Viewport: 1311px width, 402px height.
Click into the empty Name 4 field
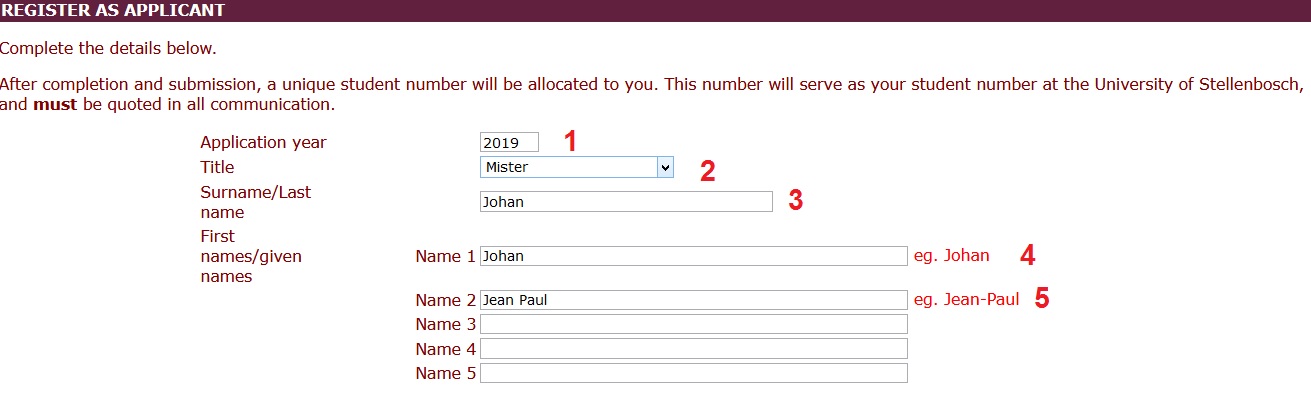(x=693, y=349)
